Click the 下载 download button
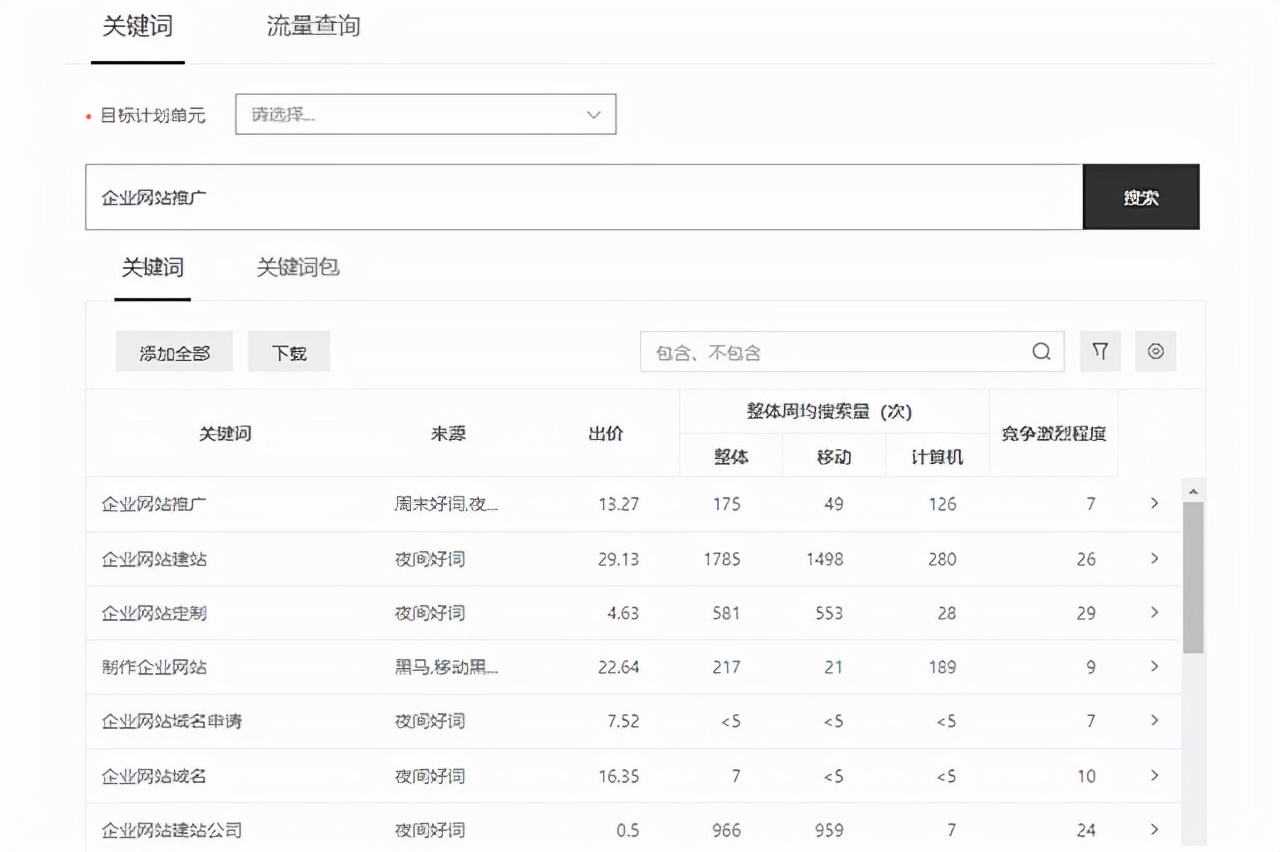The image size is (1280, 852). coord(288,351)
